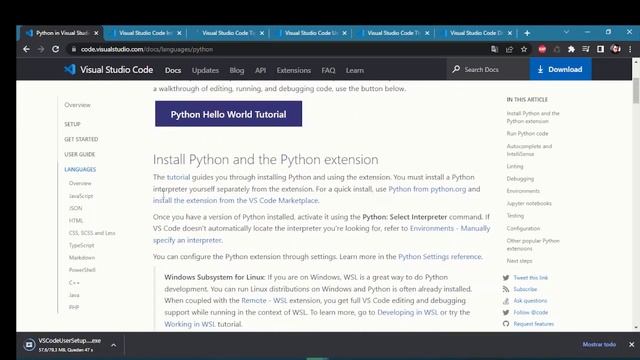Click the Twitter icon beside Tweet this link
640x360 pixels.
click(506, 278)
